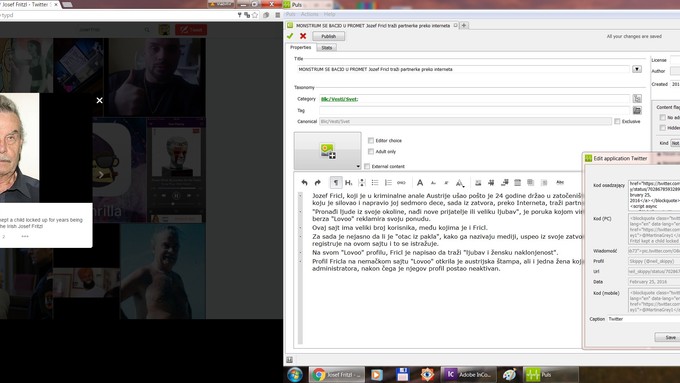Save the Twitter application dialog
Image resolution: width=680 pixels, height=383 pixels.
tap(670, 337)
